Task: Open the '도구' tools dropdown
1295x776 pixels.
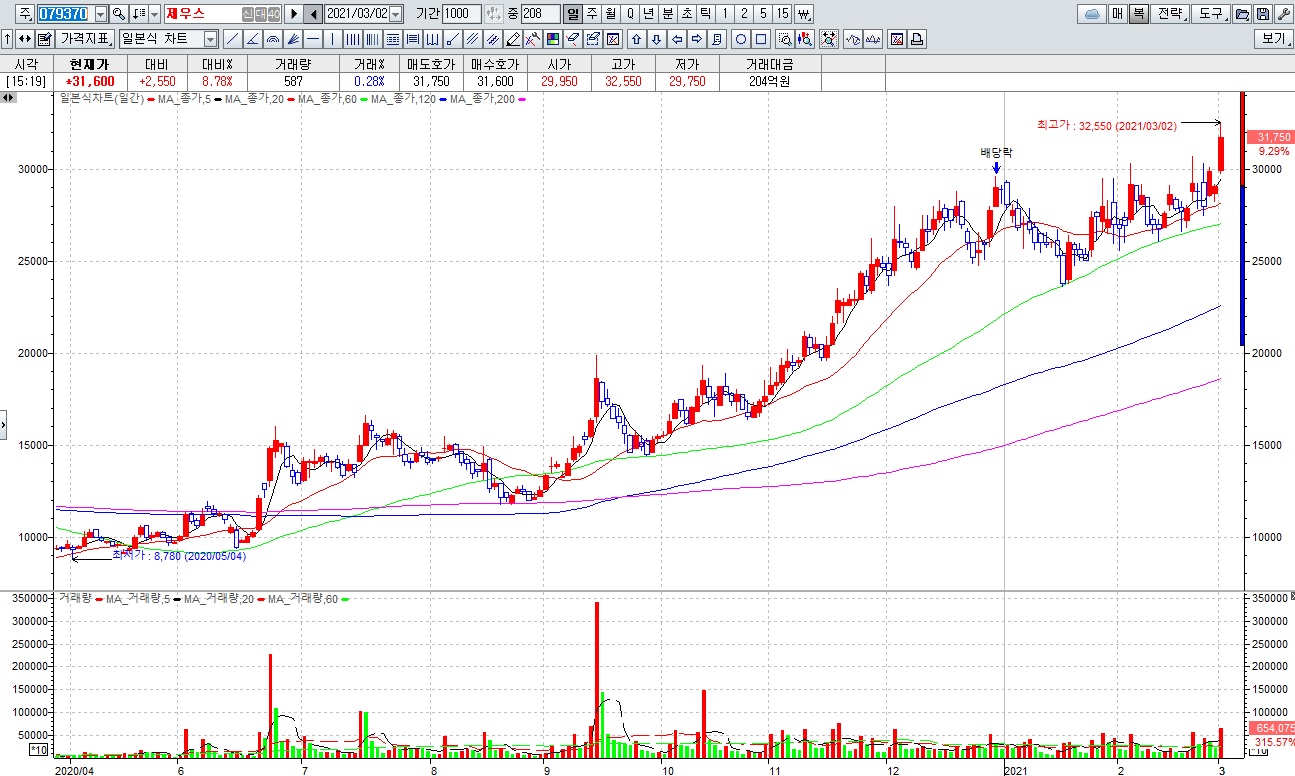Action: coord(1211,14)
